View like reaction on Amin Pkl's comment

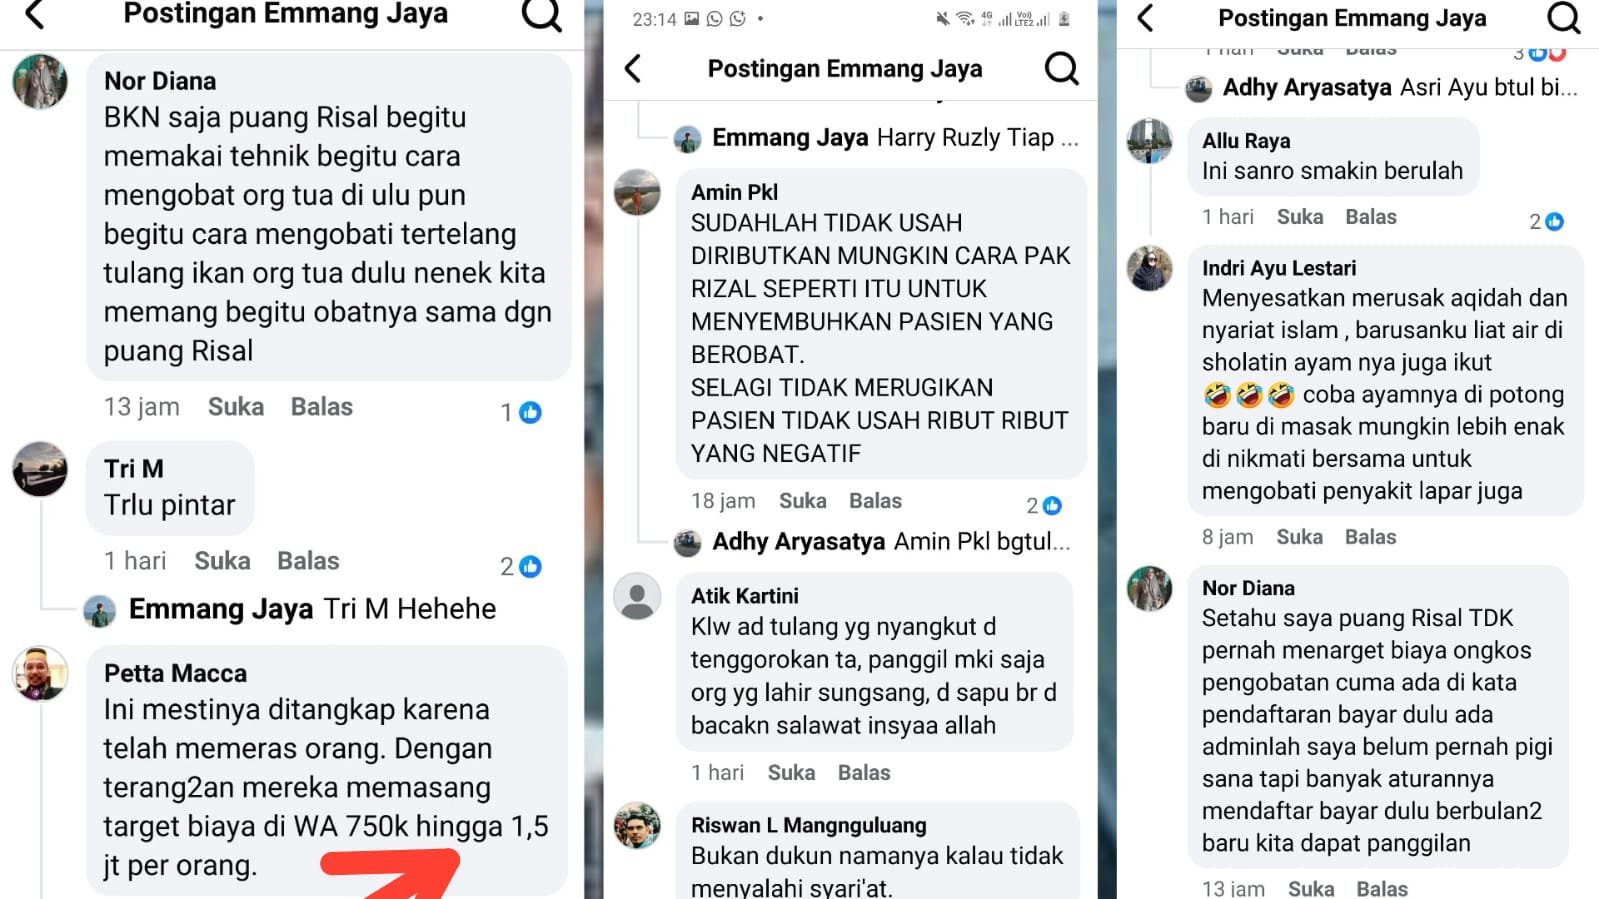pos(1044,506)
